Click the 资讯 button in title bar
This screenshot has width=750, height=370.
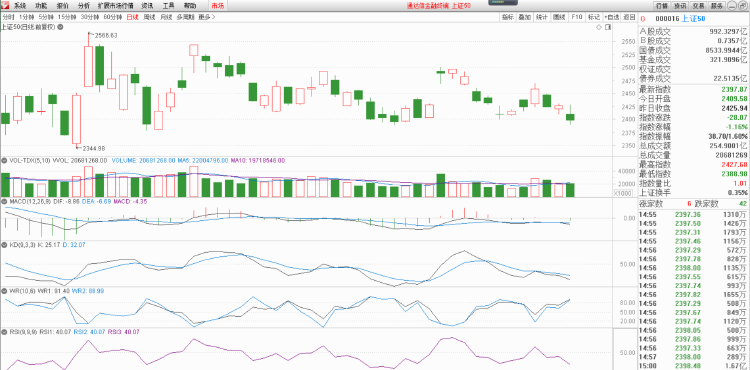click(x=680, y=6)
